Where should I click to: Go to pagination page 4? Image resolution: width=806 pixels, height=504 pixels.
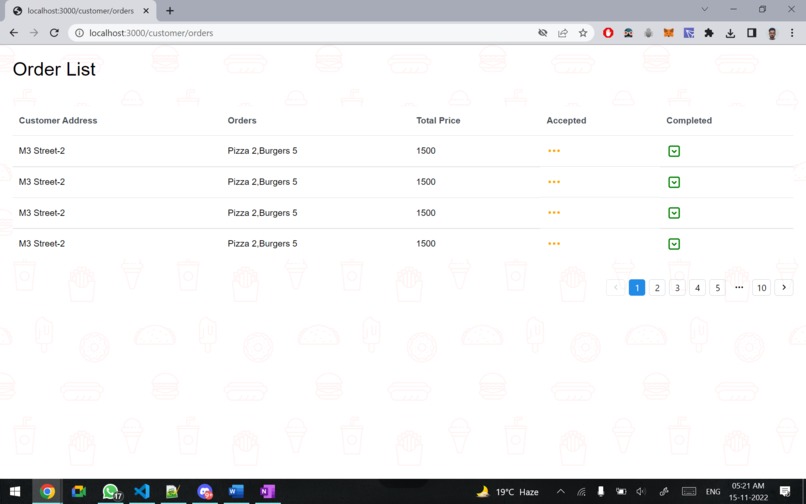pos(698,287)
